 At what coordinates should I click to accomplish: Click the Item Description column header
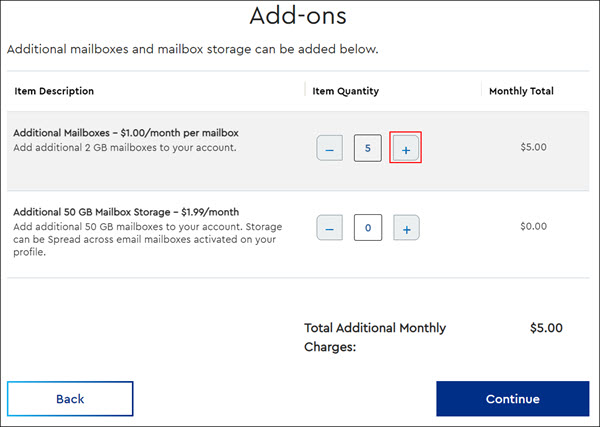54,91
